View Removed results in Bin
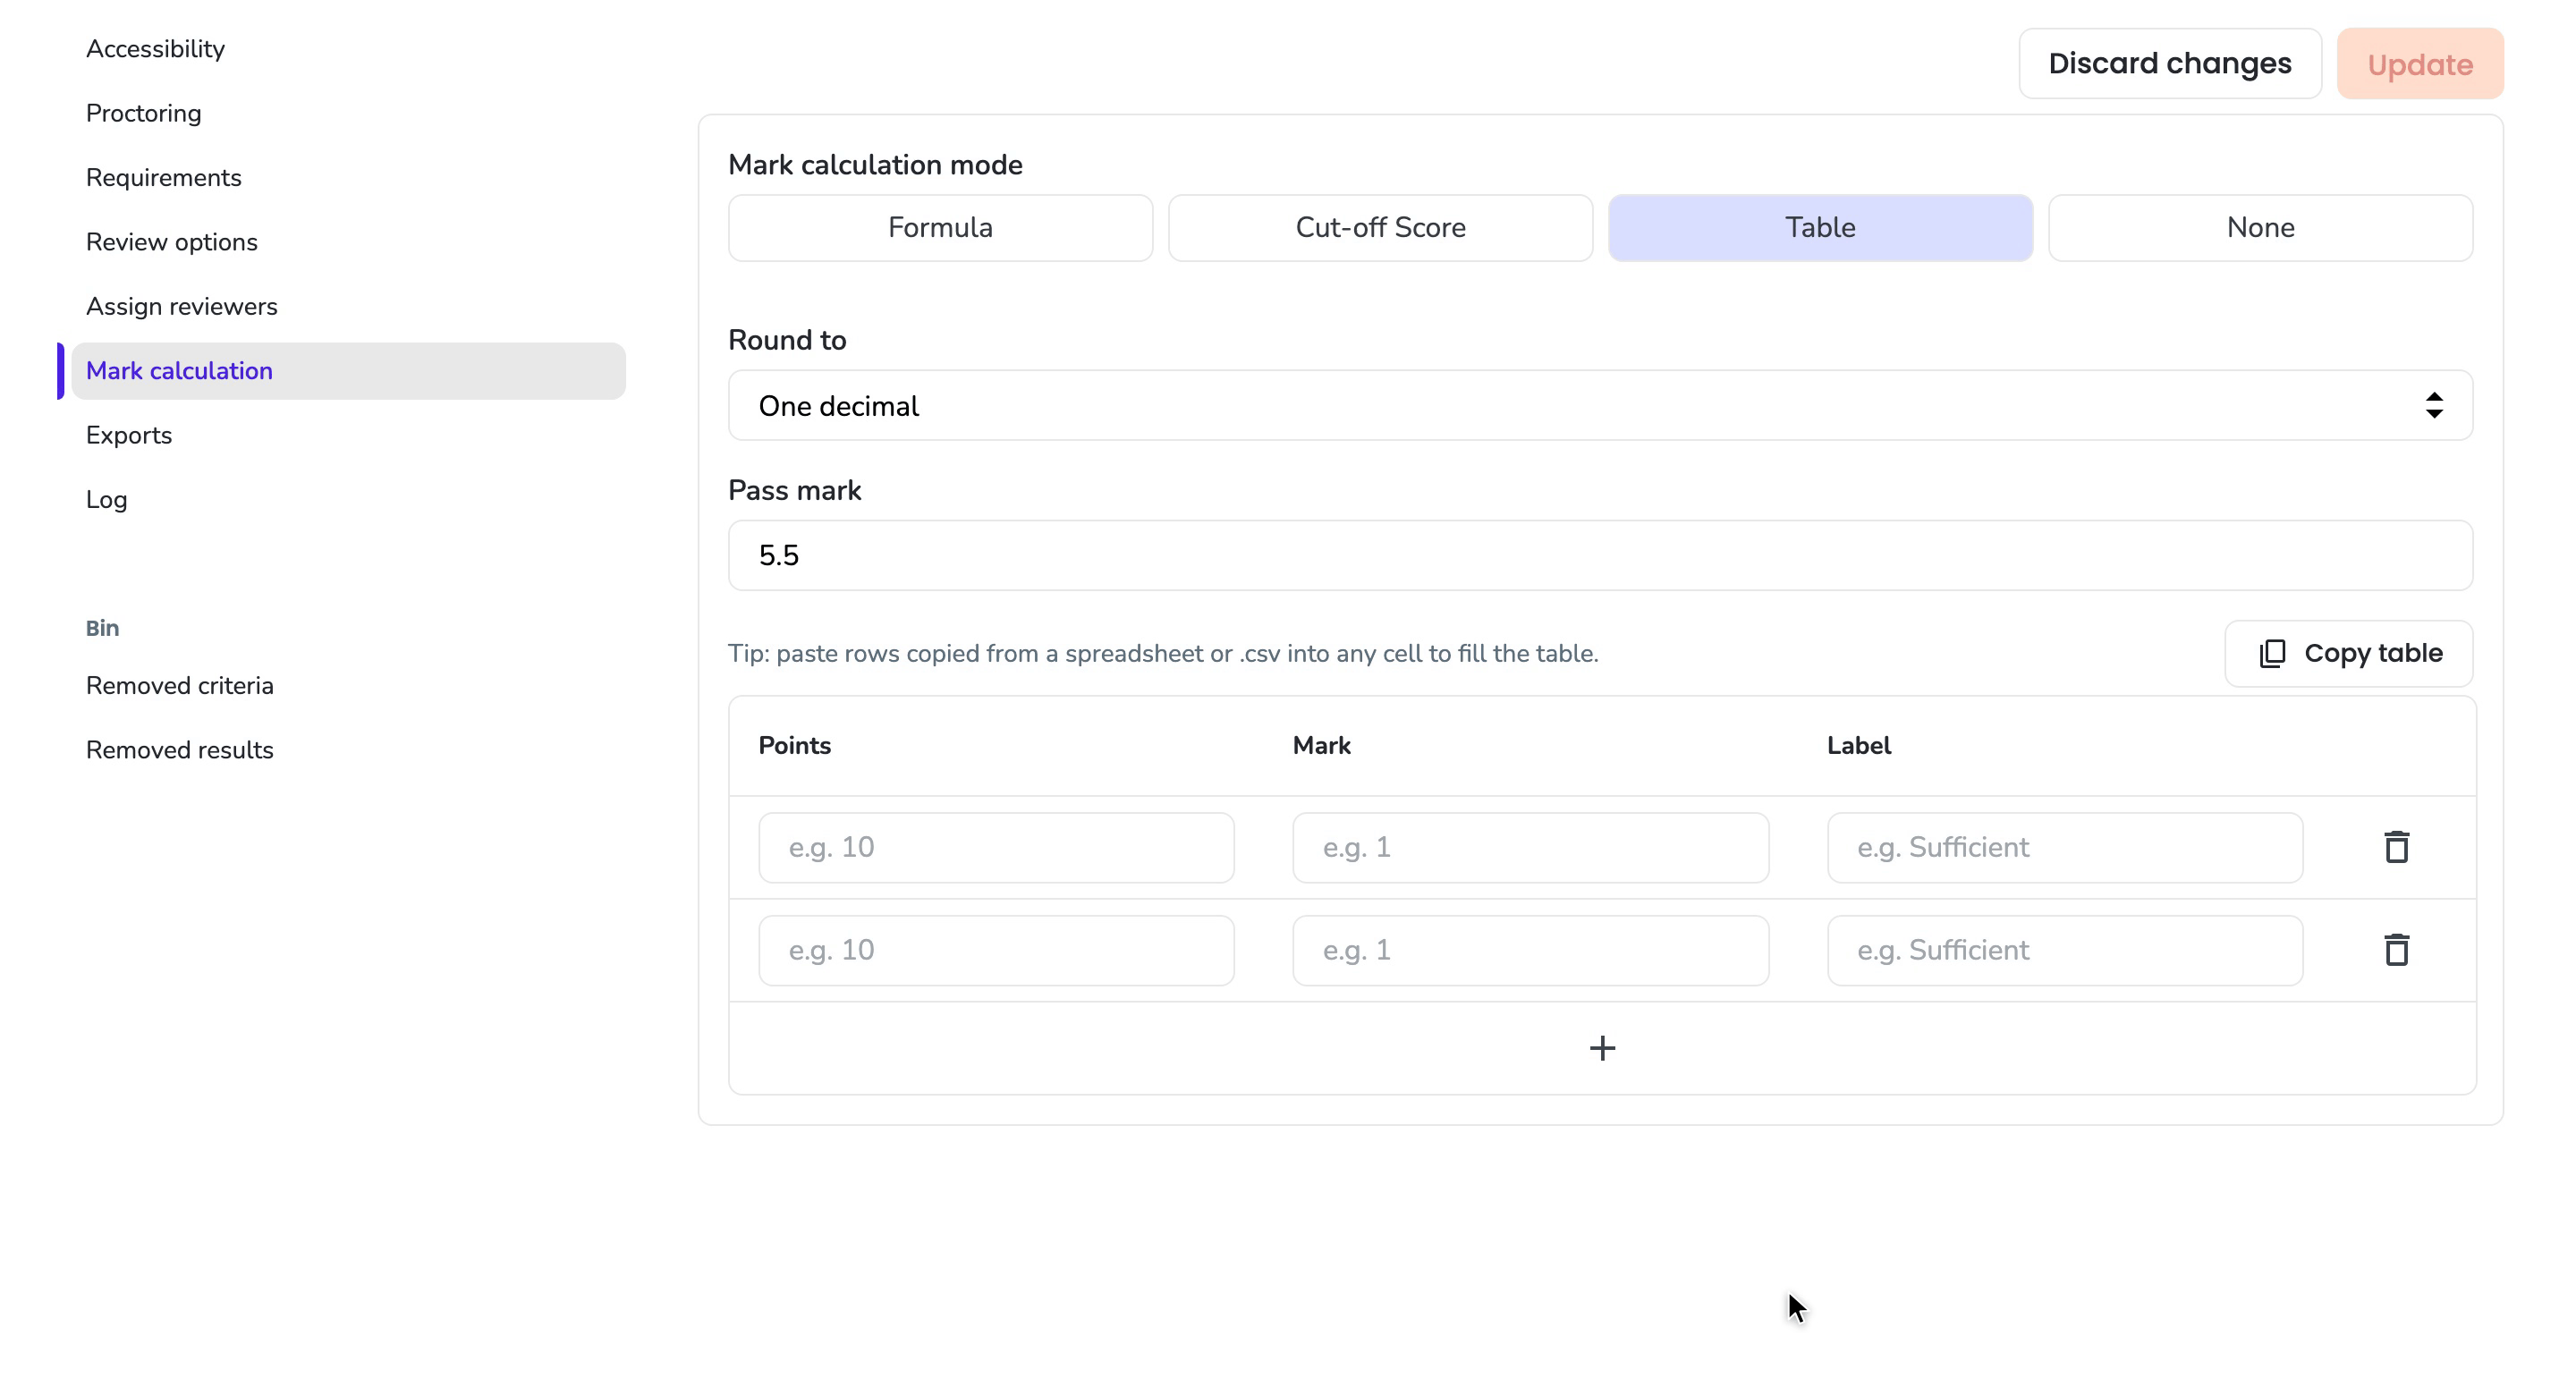This screenshot has height=1388, width=2576. (x=179, y=750)
